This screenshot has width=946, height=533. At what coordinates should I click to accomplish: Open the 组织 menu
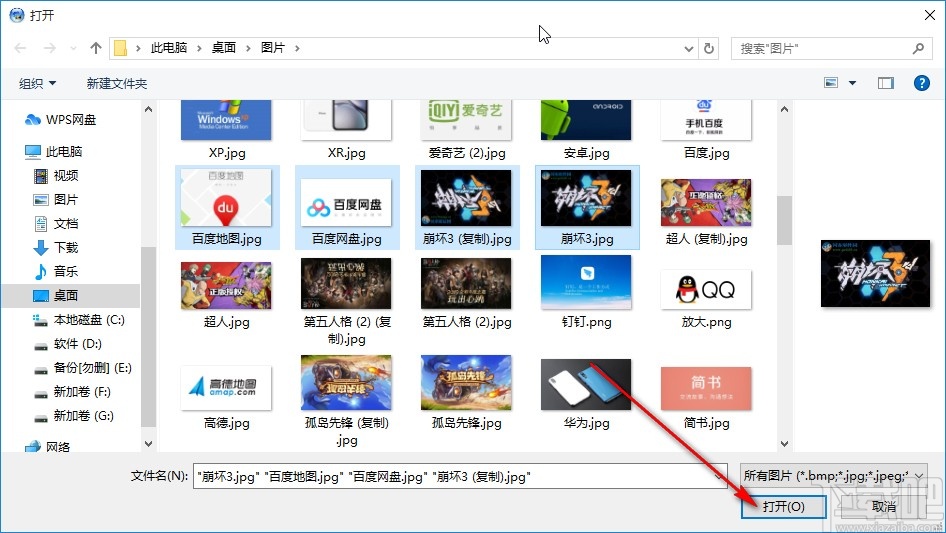coord(37,83)
